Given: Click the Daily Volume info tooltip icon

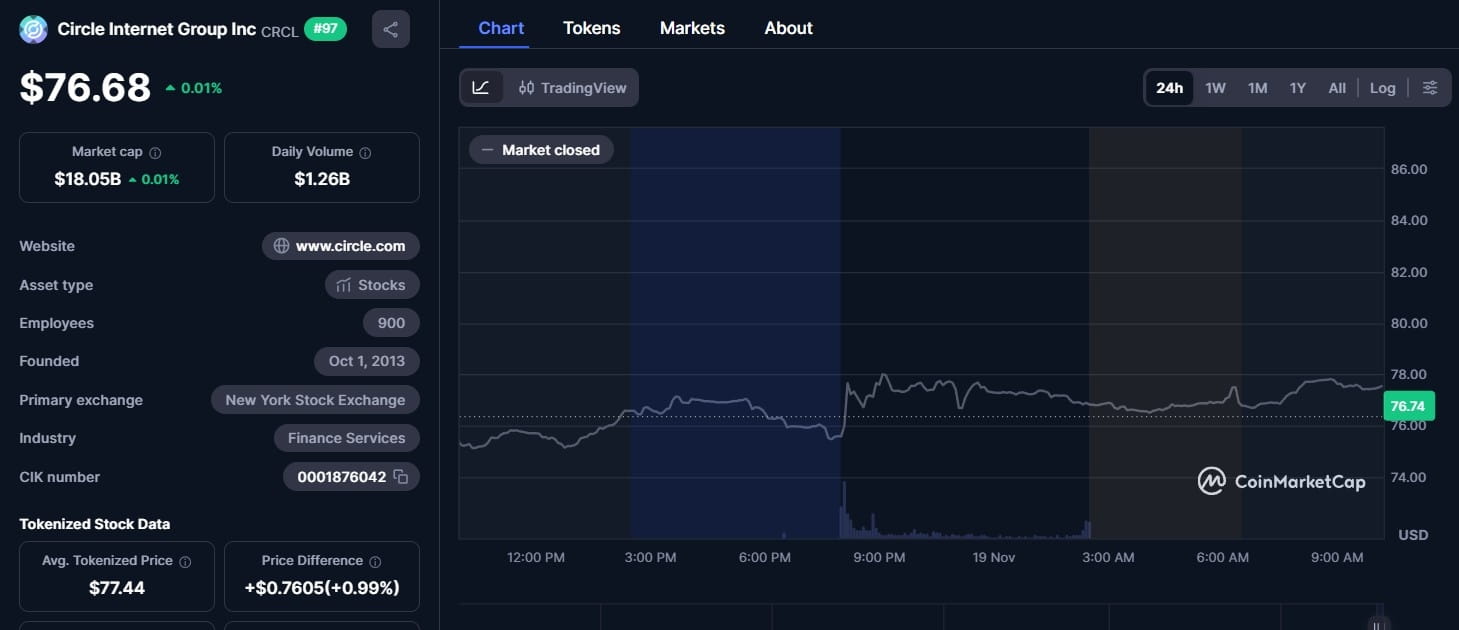Looking at the screenshot, I should pyautogui.click(x=364, y=151).
